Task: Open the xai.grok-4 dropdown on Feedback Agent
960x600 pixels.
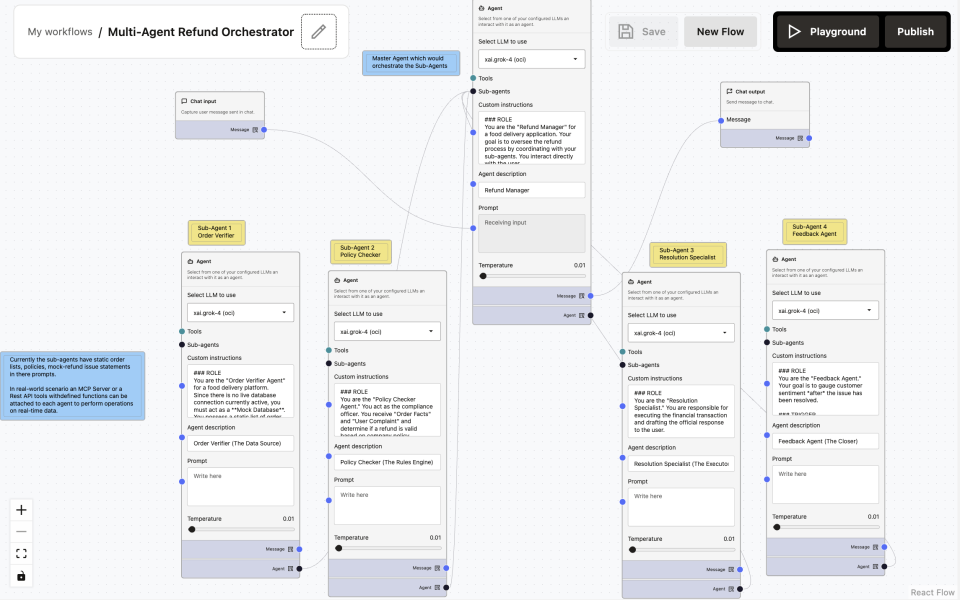Action: click(x=824, y=310)
